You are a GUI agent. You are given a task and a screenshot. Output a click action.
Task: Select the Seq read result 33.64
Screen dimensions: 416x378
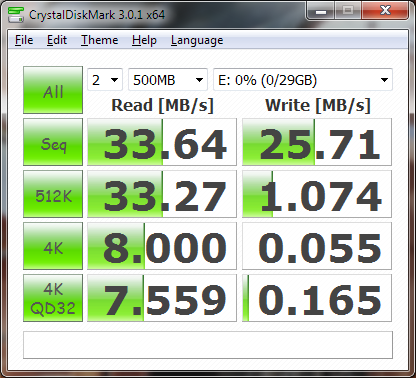point(162,142)
